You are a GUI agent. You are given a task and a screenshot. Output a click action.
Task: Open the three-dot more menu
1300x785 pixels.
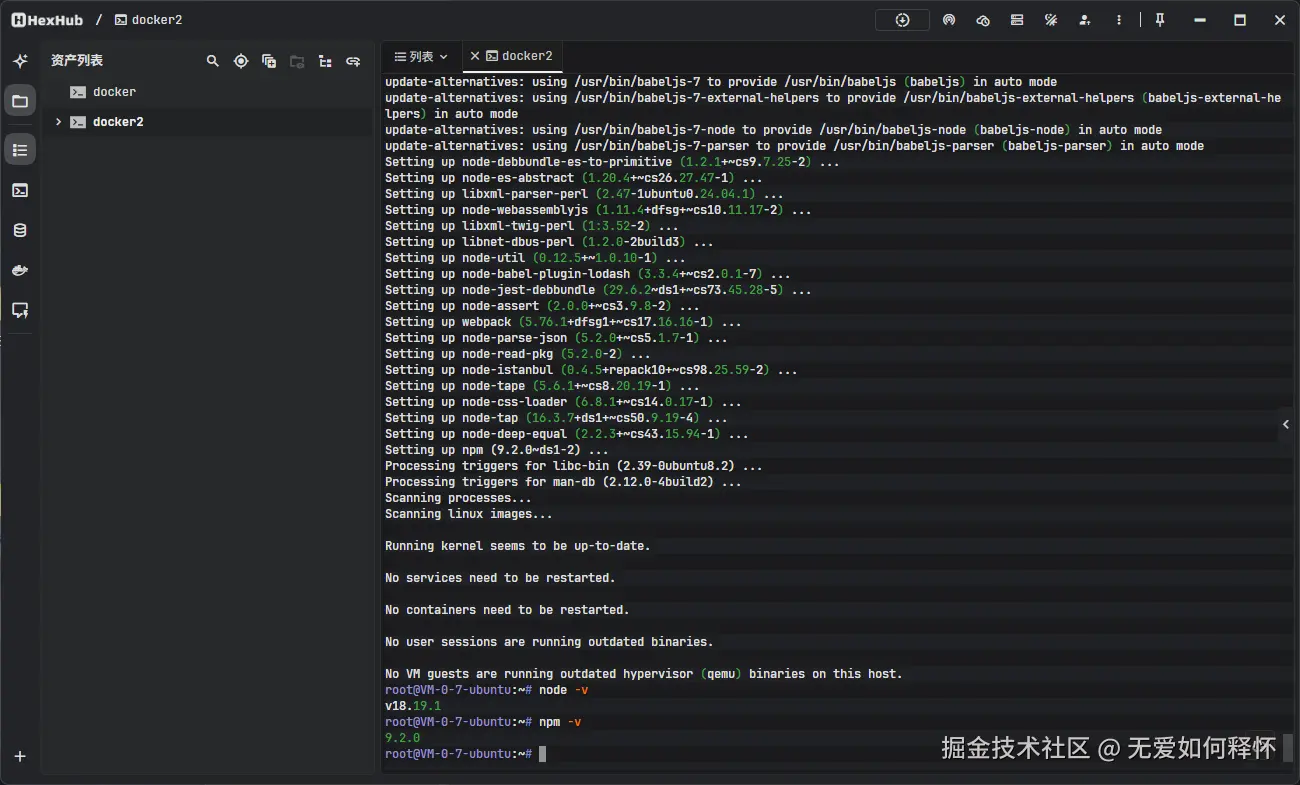(x=1119, y=20)
